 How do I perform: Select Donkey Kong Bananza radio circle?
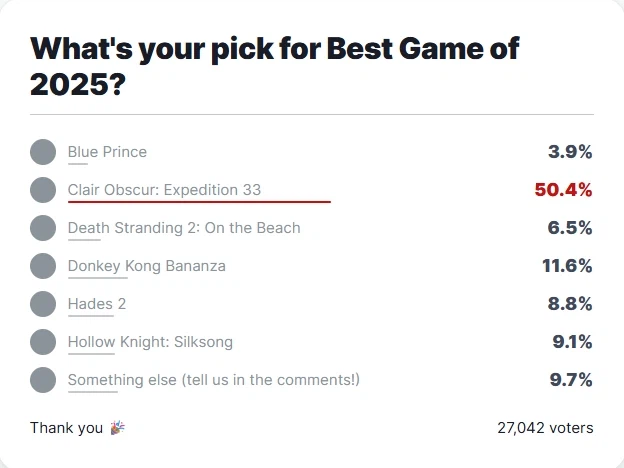43,266
